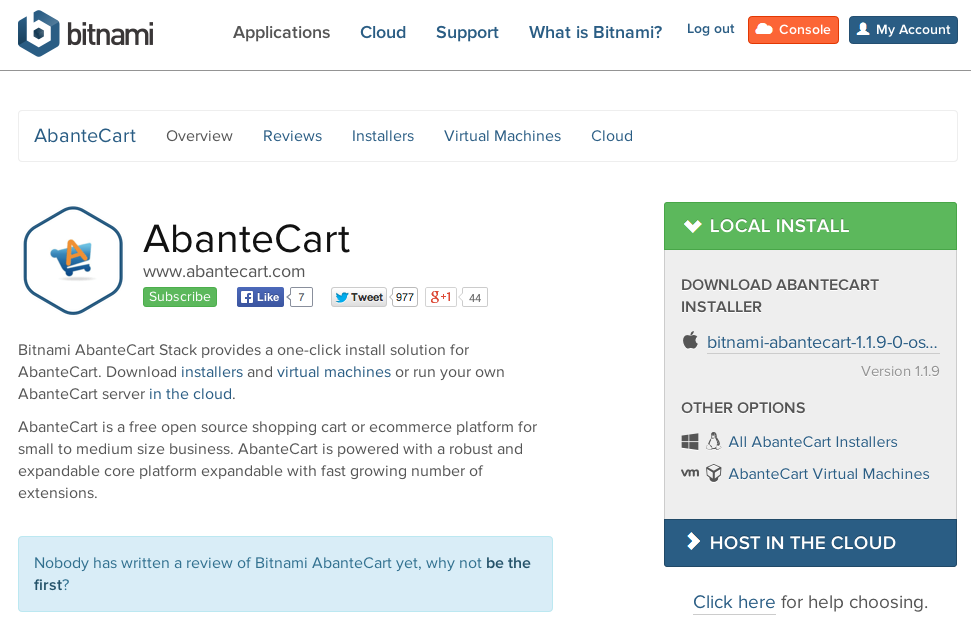
Task: Click the tweet count 977
Action: pyautogui.click(x=404, y=297)
